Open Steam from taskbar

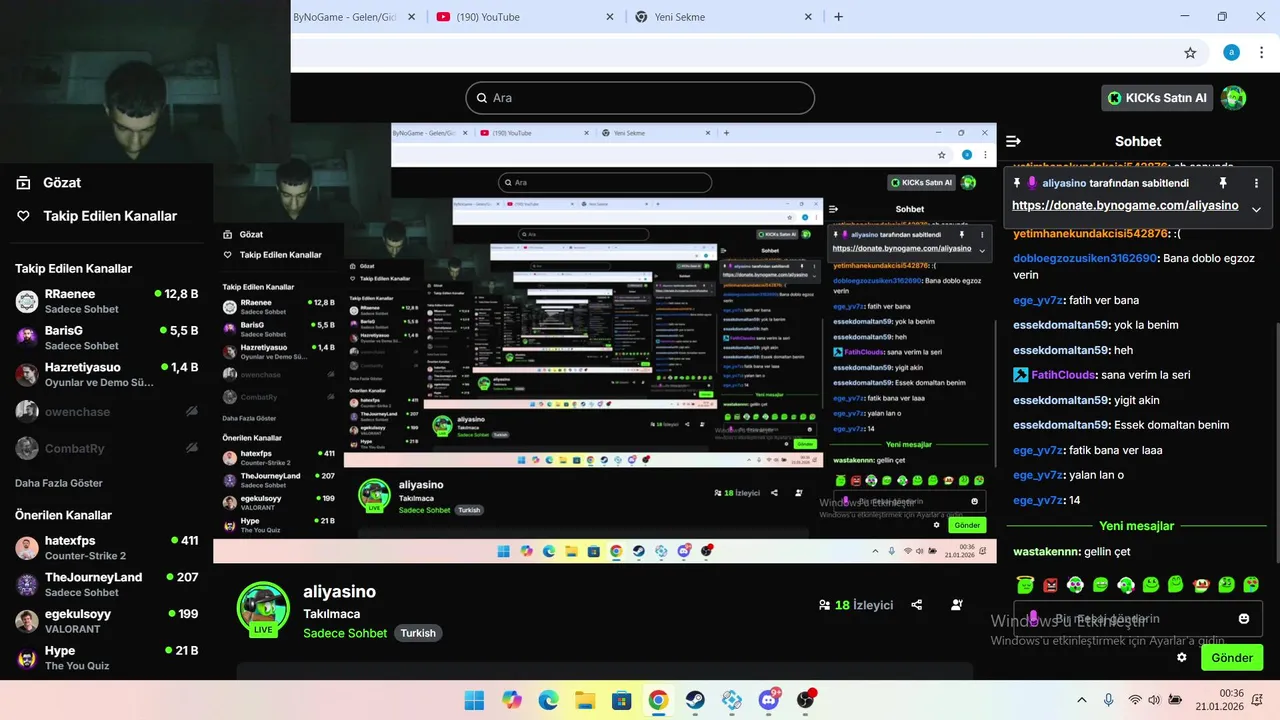pos(694,700)
